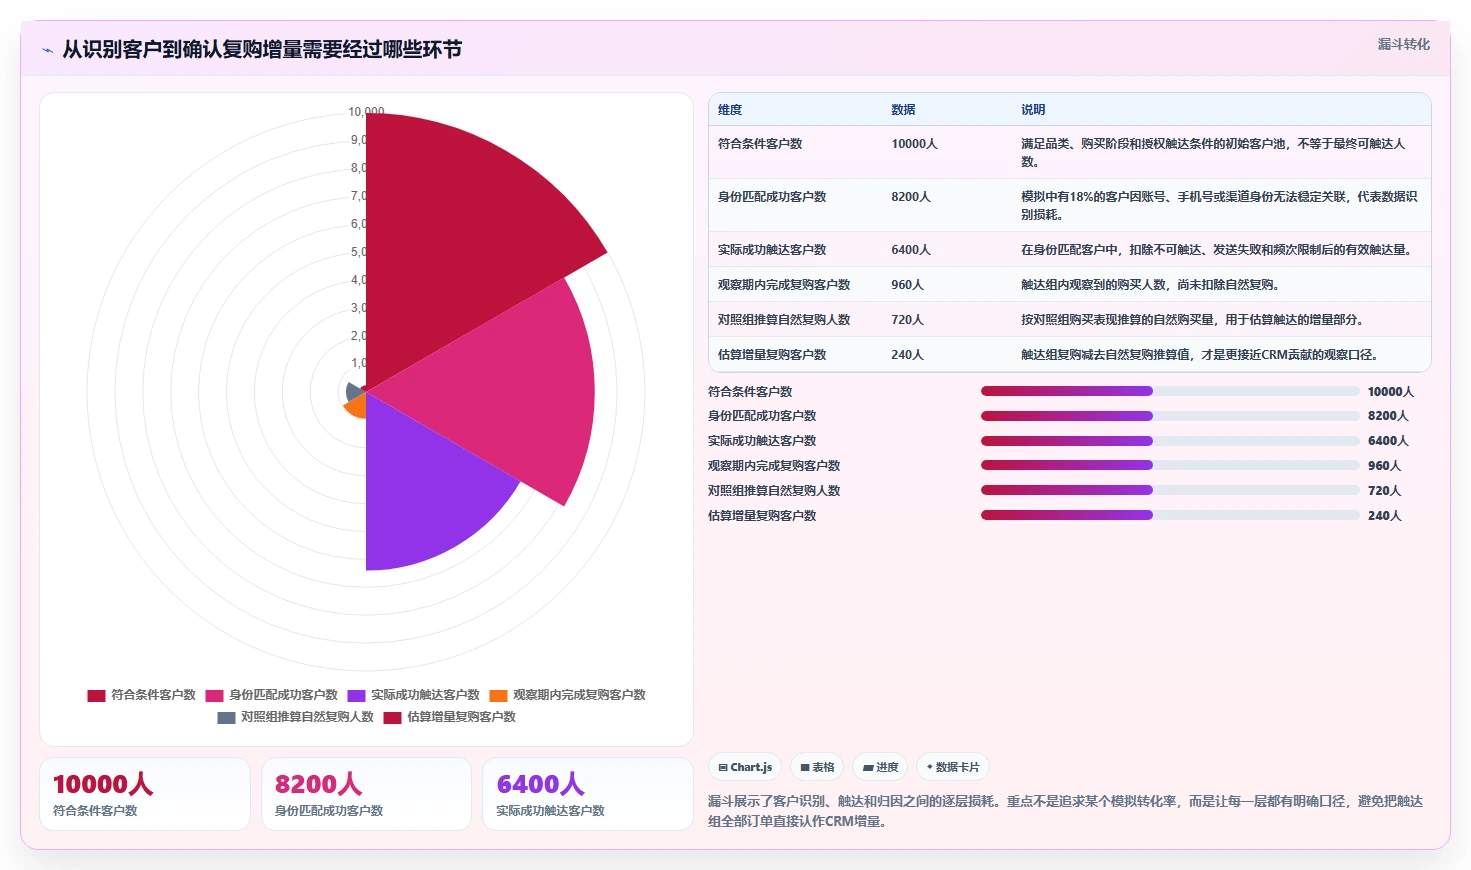
Task: Select the 符合条件客户数 table row label
Action: tap(760, 144)
